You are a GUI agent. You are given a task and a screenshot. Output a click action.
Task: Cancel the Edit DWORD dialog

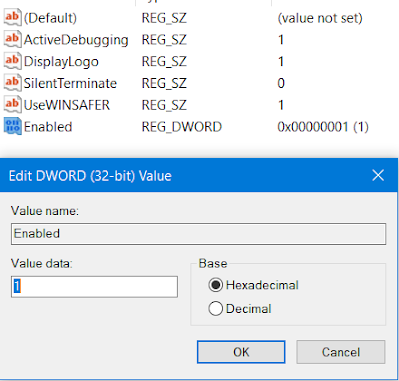point(341,352)
